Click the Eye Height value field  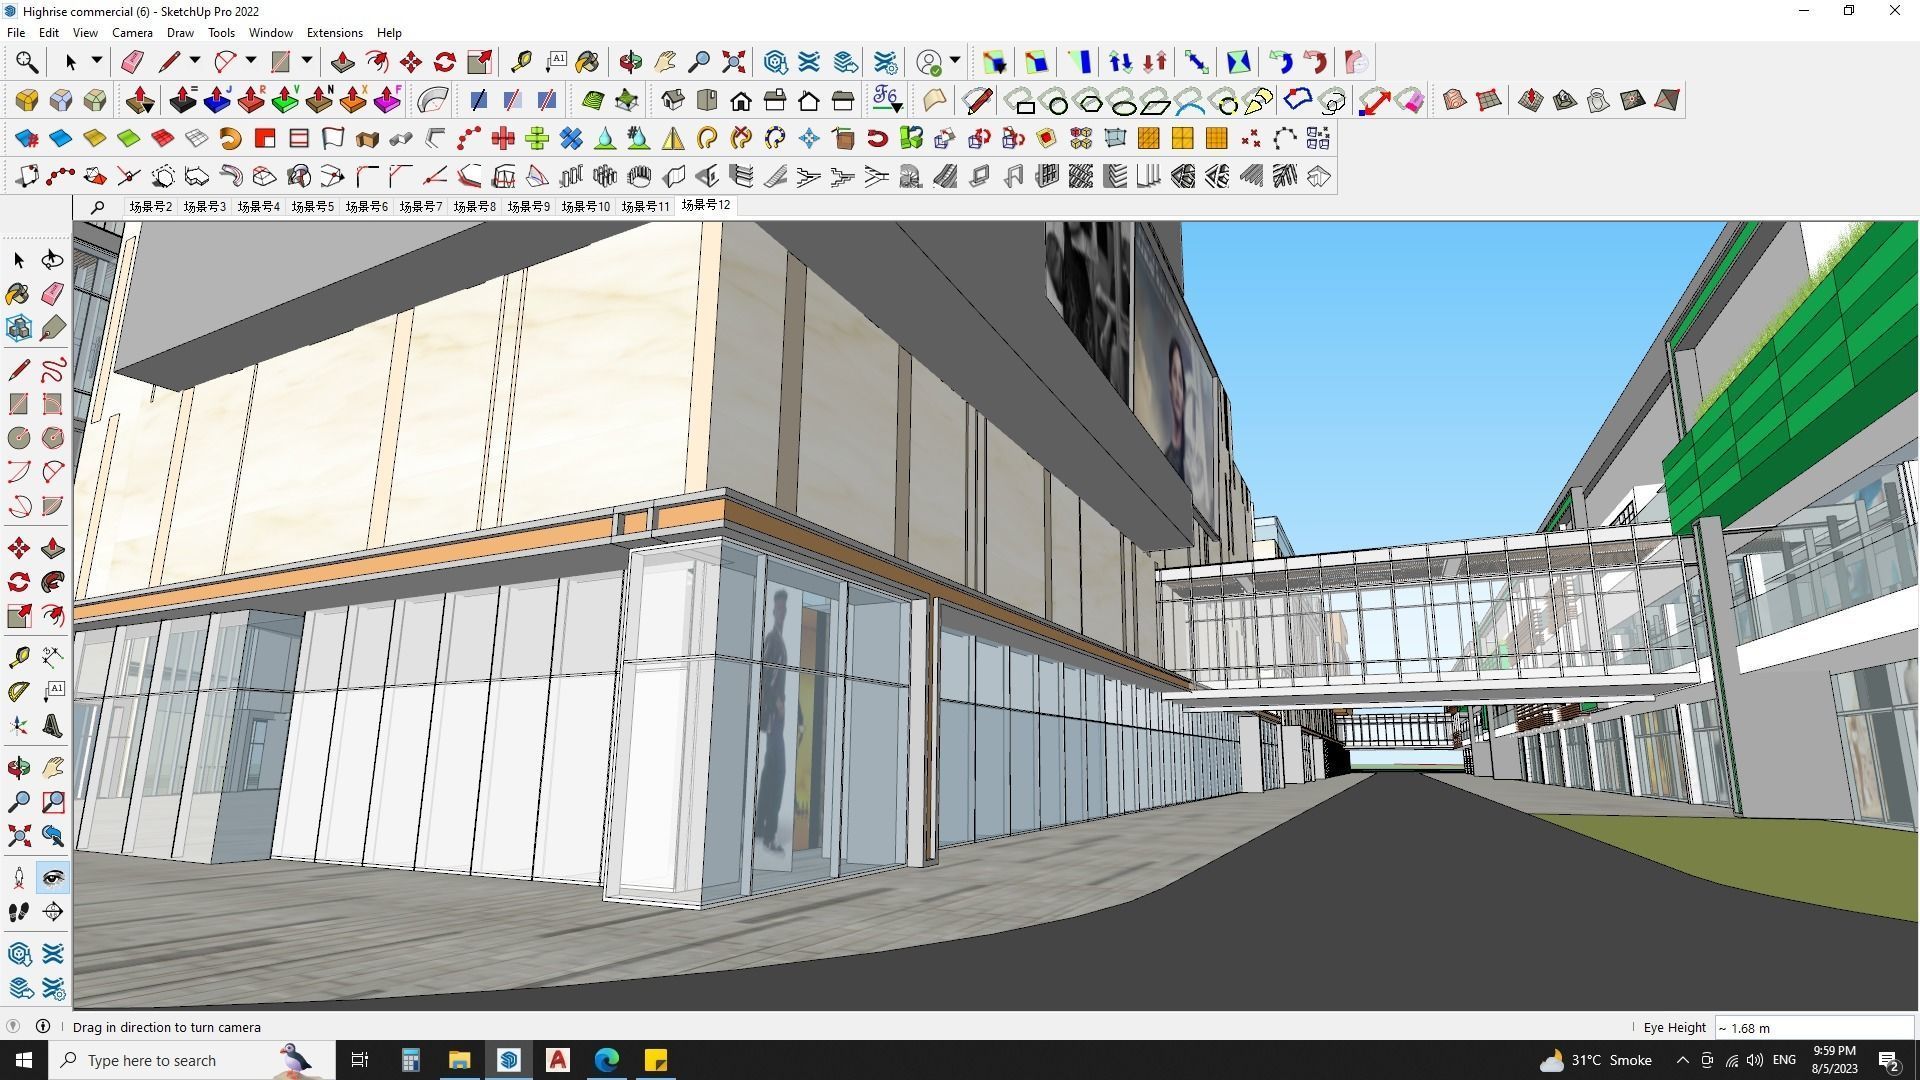[x=1814, y=1028]
